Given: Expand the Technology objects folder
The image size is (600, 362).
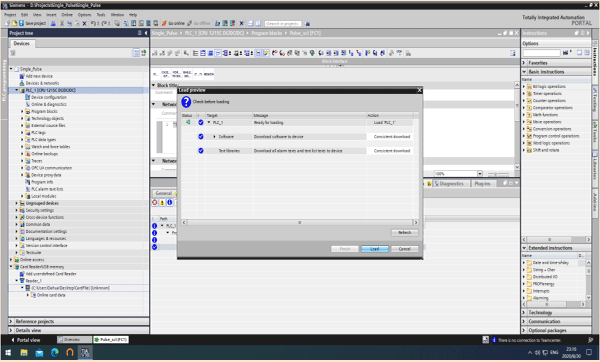Looking at the screenshot, I should click(22, 118).
